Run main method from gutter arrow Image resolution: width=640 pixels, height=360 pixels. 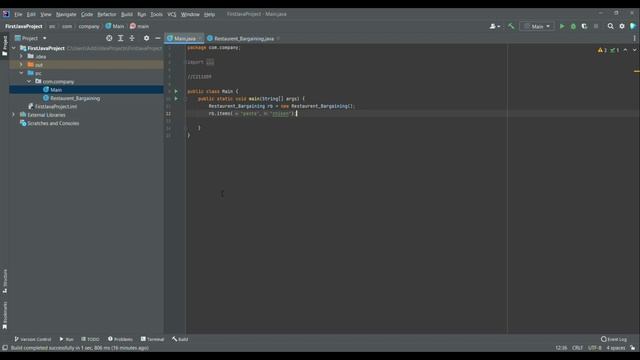pos(176,99)
